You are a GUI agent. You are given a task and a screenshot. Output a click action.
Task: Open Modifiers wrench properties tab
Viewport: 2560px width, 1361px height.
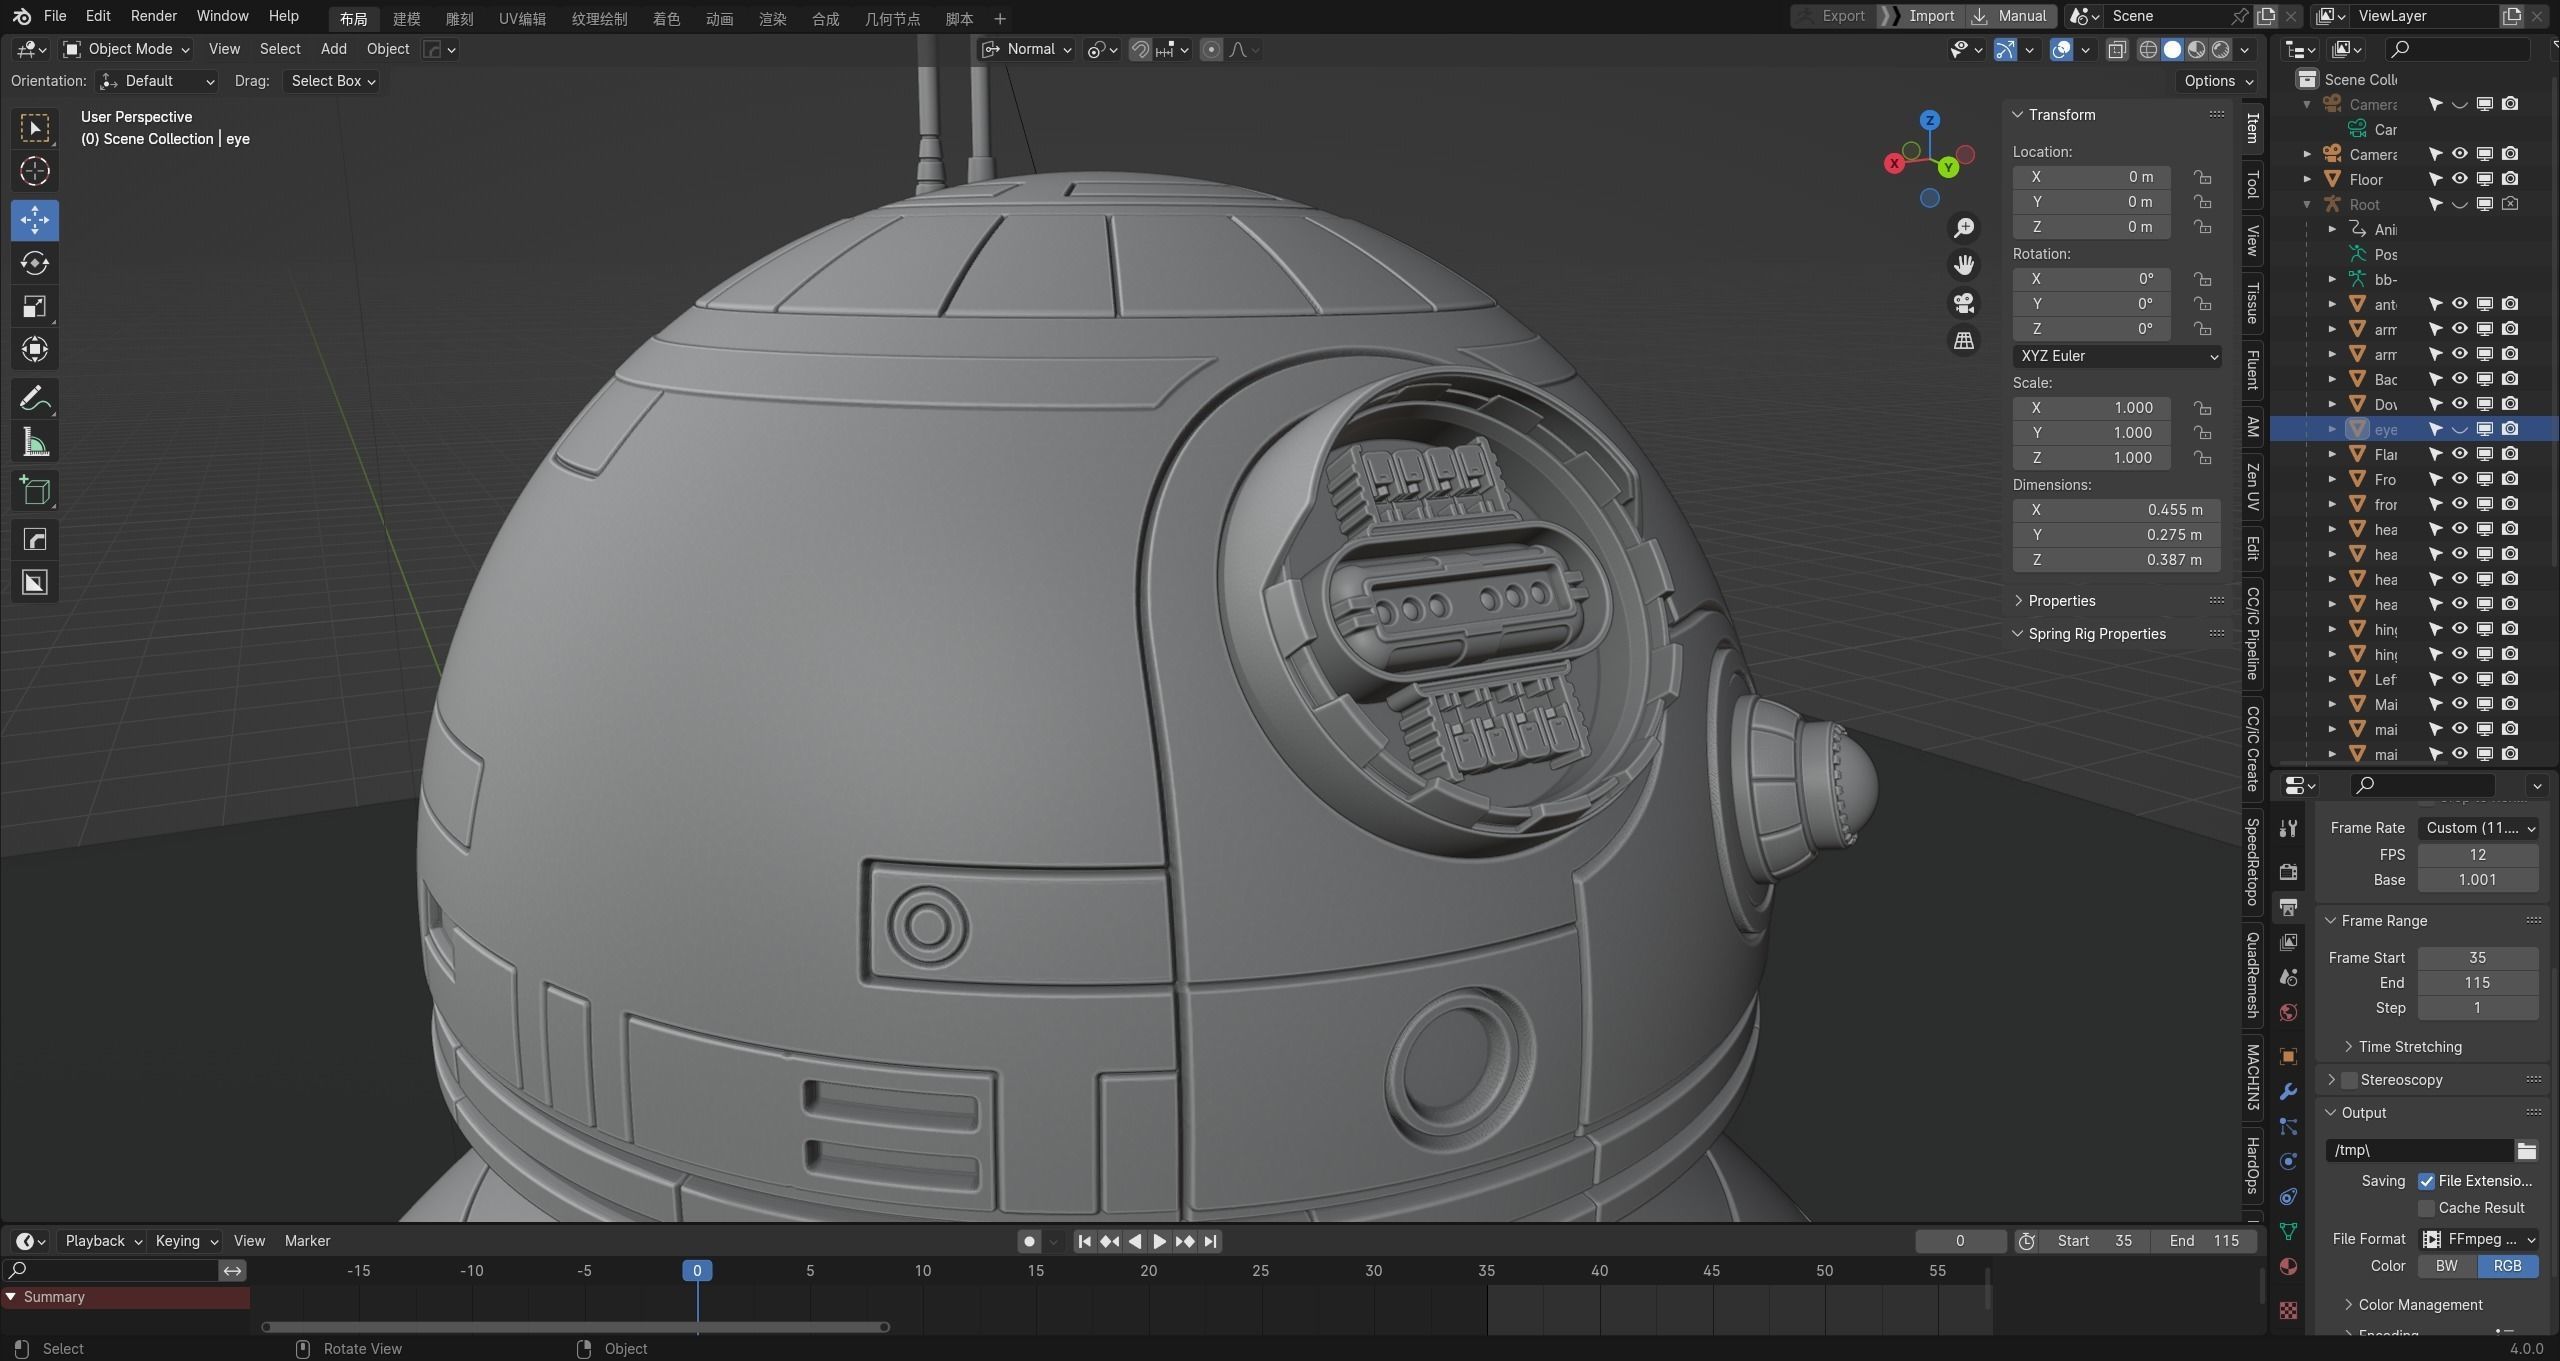2288,1091
